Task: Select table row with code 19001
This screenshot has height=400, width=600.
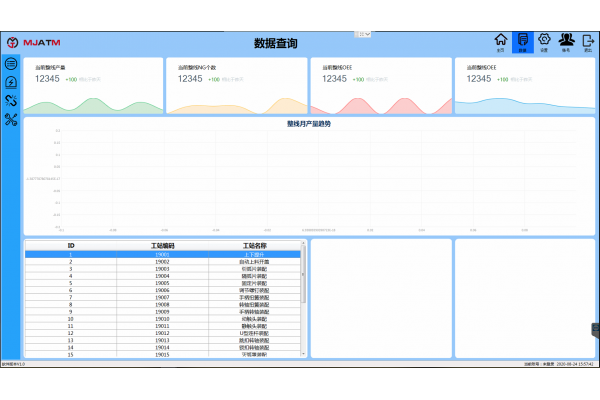Action: [163, 255]
